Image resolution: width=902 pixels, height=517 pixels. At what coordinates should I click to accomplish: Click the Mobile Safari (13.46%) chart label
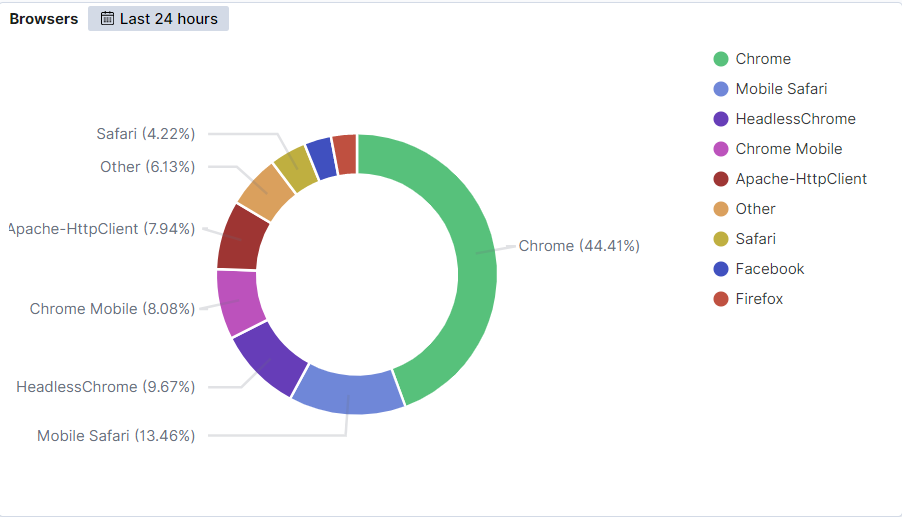pos(116,436)
